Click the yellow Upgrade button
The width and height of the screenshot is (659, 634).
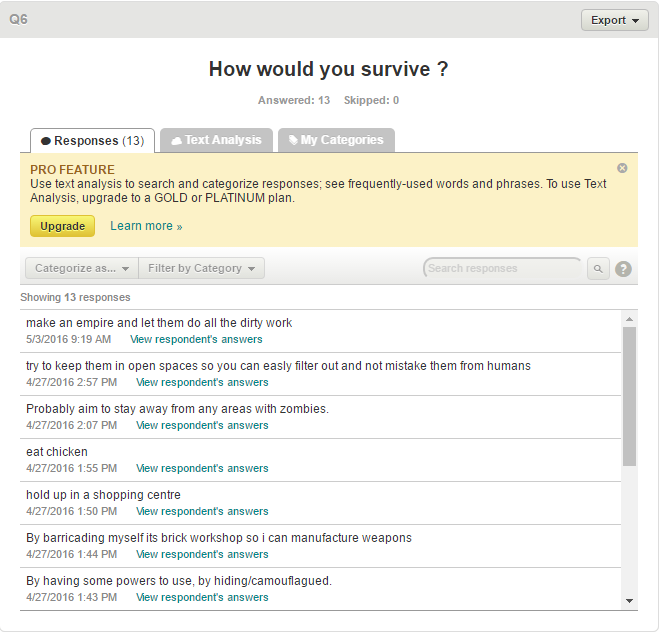62,226
